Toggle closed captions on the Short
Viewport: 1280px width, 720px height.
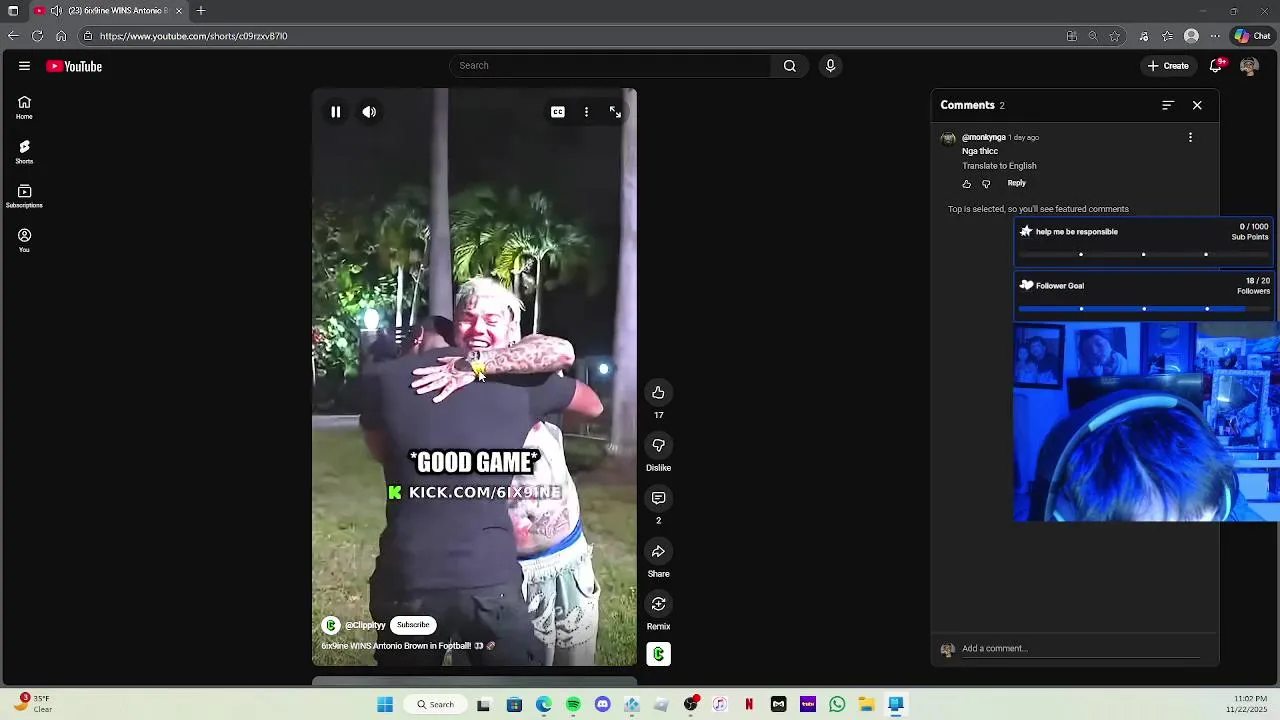pyautogui.click(x=558, y=112)
